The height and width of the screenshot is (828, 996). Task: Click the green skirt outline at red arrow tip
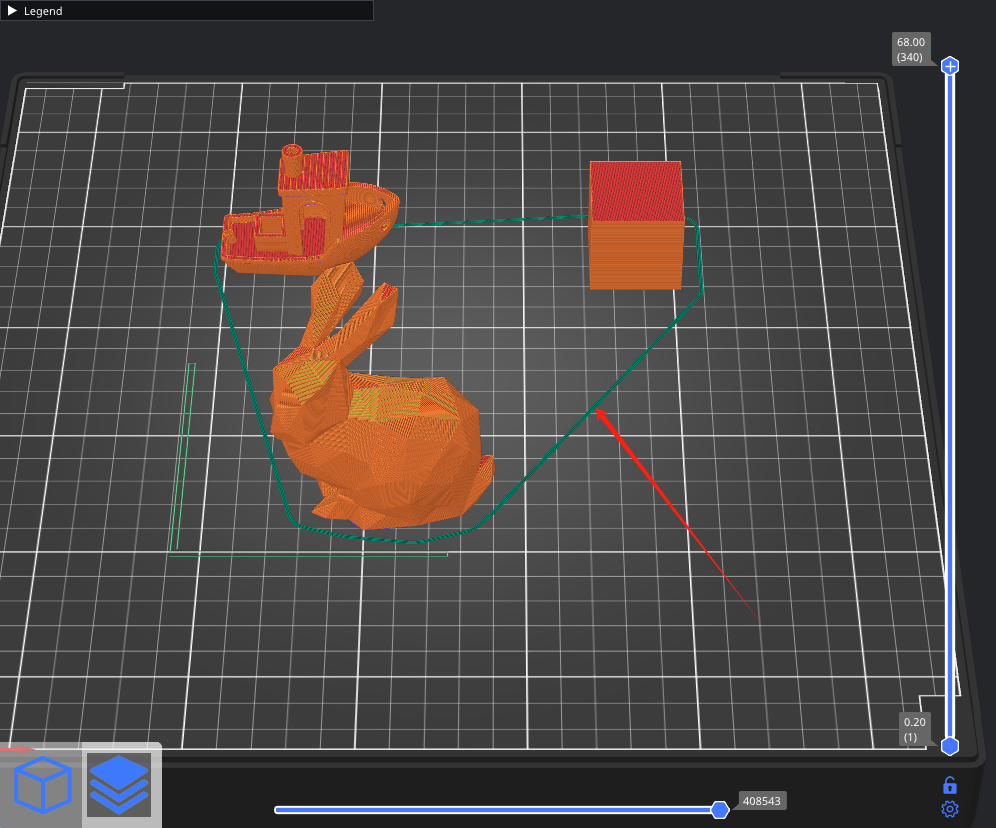(595, 407)
